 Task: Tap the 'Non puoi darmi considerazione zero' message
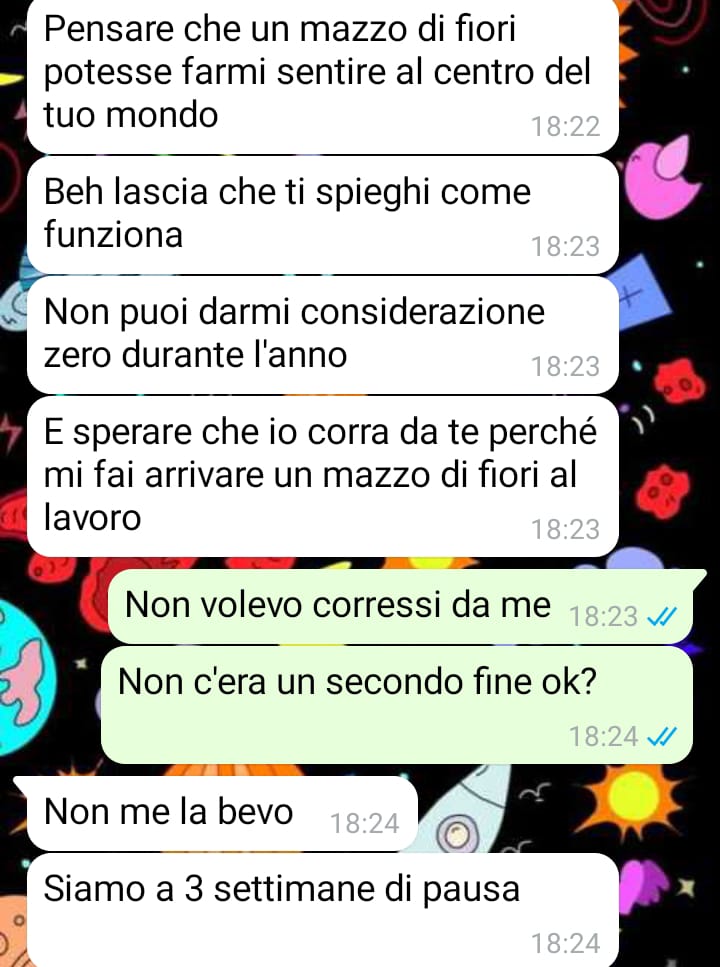pyautogui.click(x=323, y=335)
